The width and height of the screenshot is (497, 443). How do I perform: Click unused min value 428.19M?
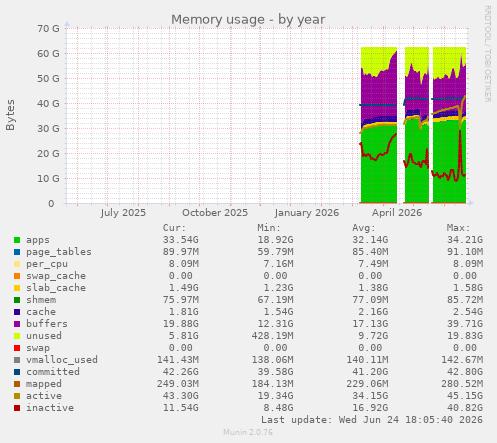coord(272,336)
